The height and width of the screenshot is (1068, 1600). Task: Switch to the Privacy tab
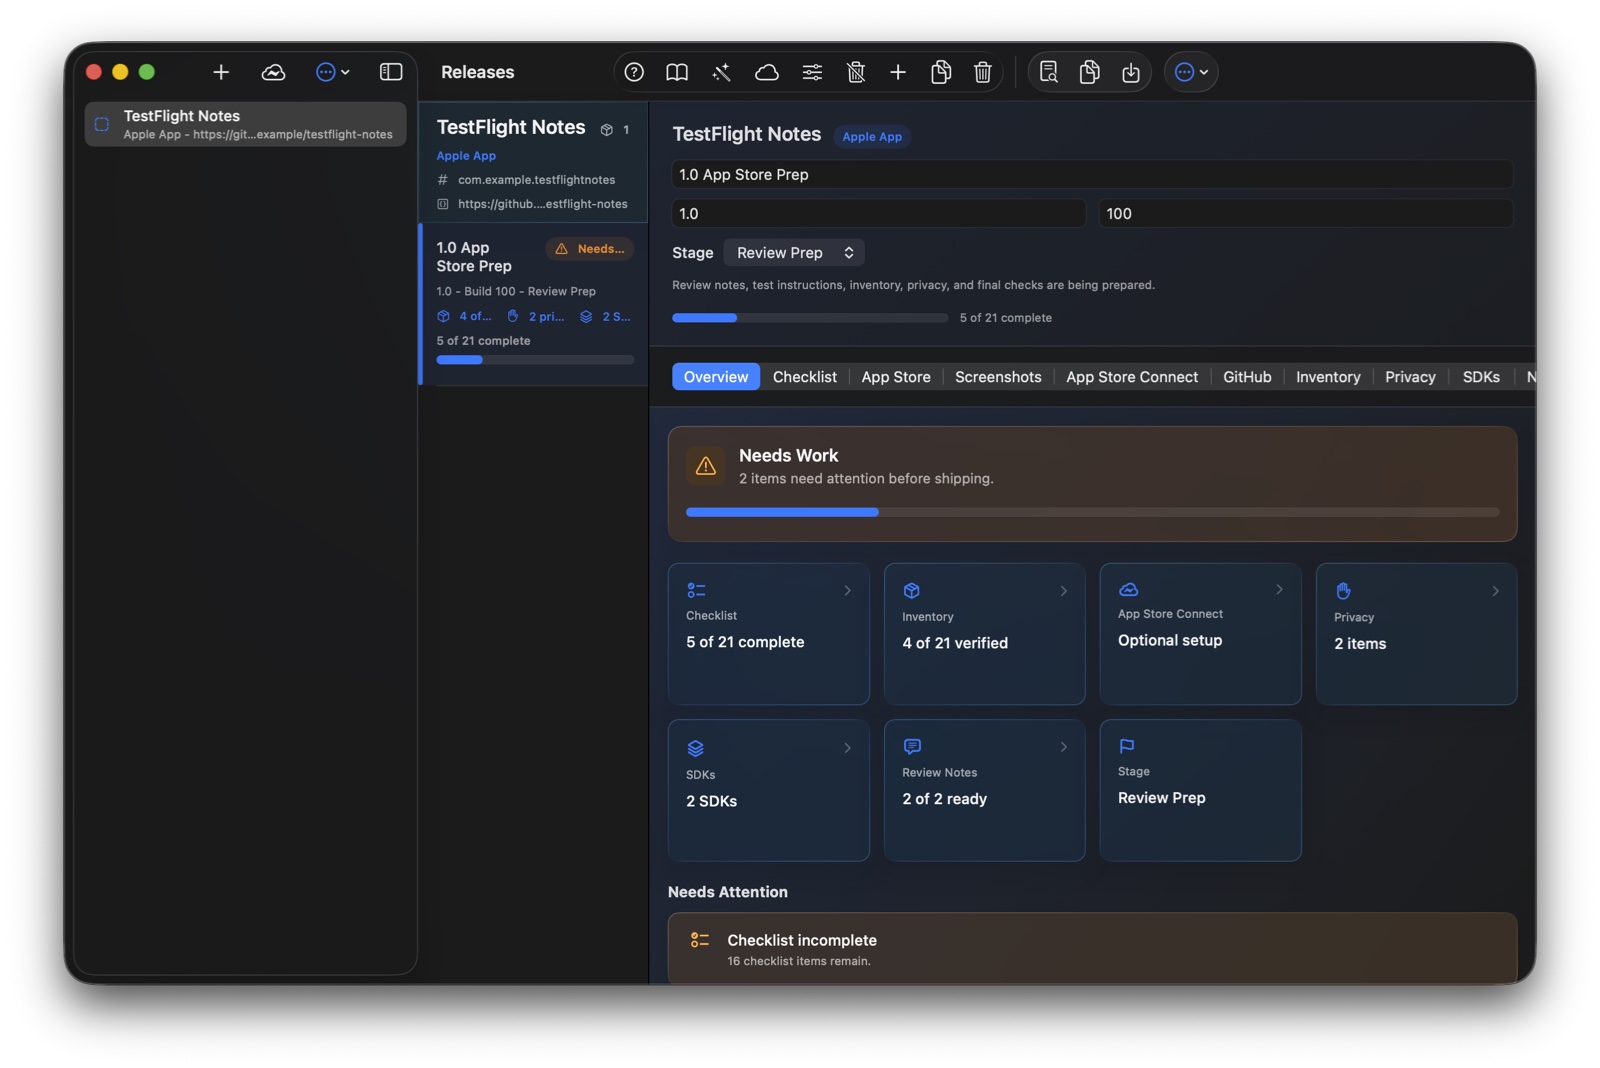1410,377
